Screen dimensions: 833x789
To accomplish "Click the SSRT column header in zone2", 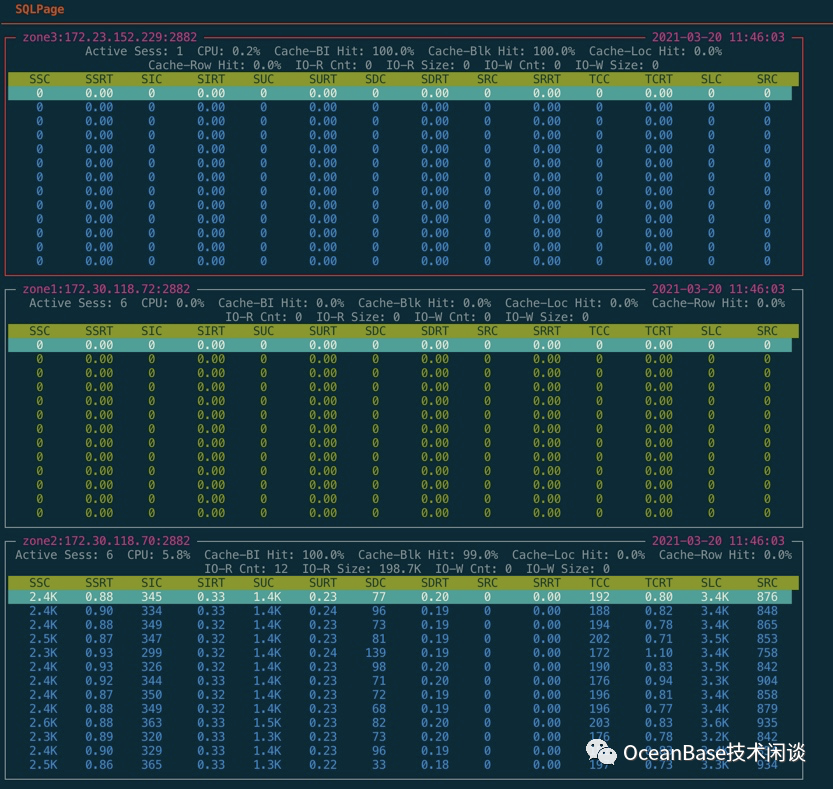I will 99,583.
